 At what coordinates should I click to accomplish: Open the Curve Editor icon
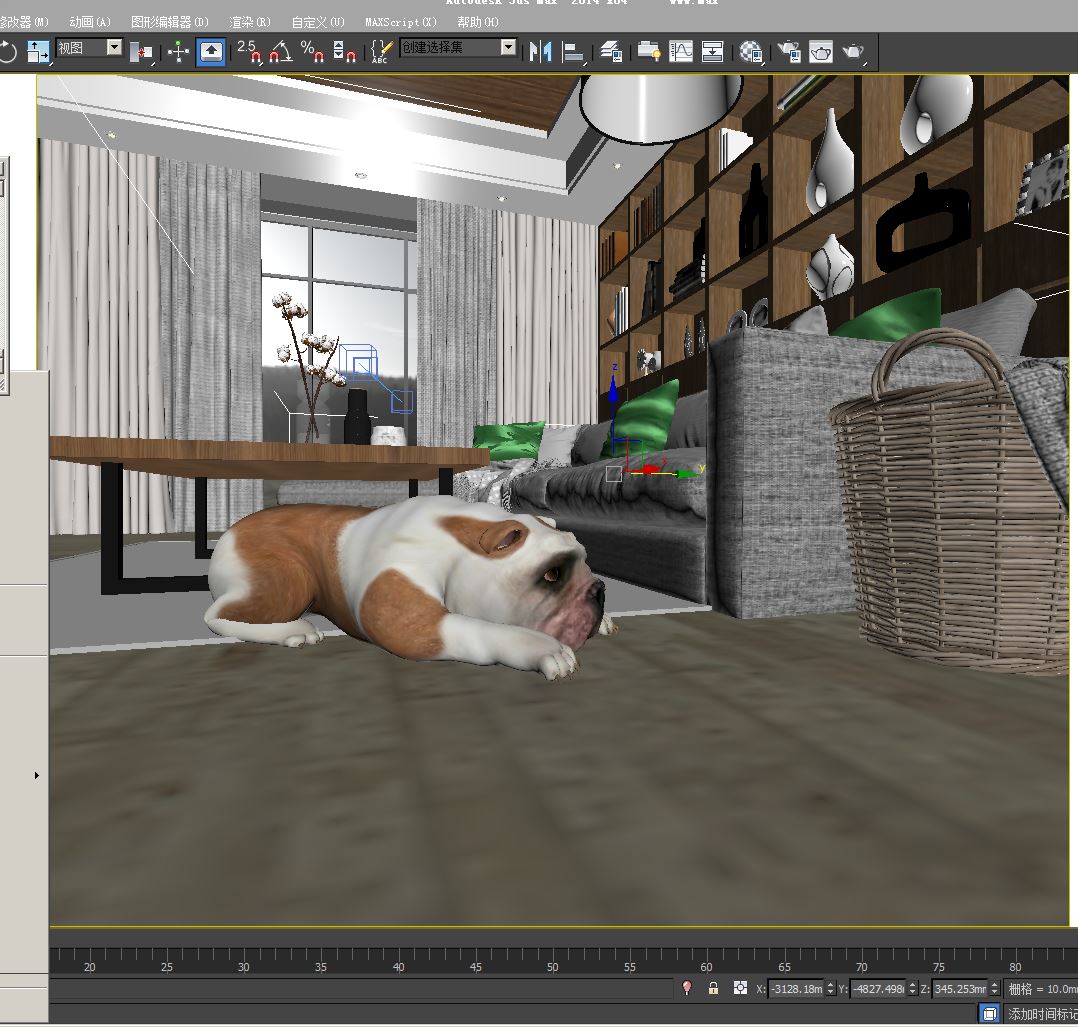pyautogui.click(x=681, y=52)
